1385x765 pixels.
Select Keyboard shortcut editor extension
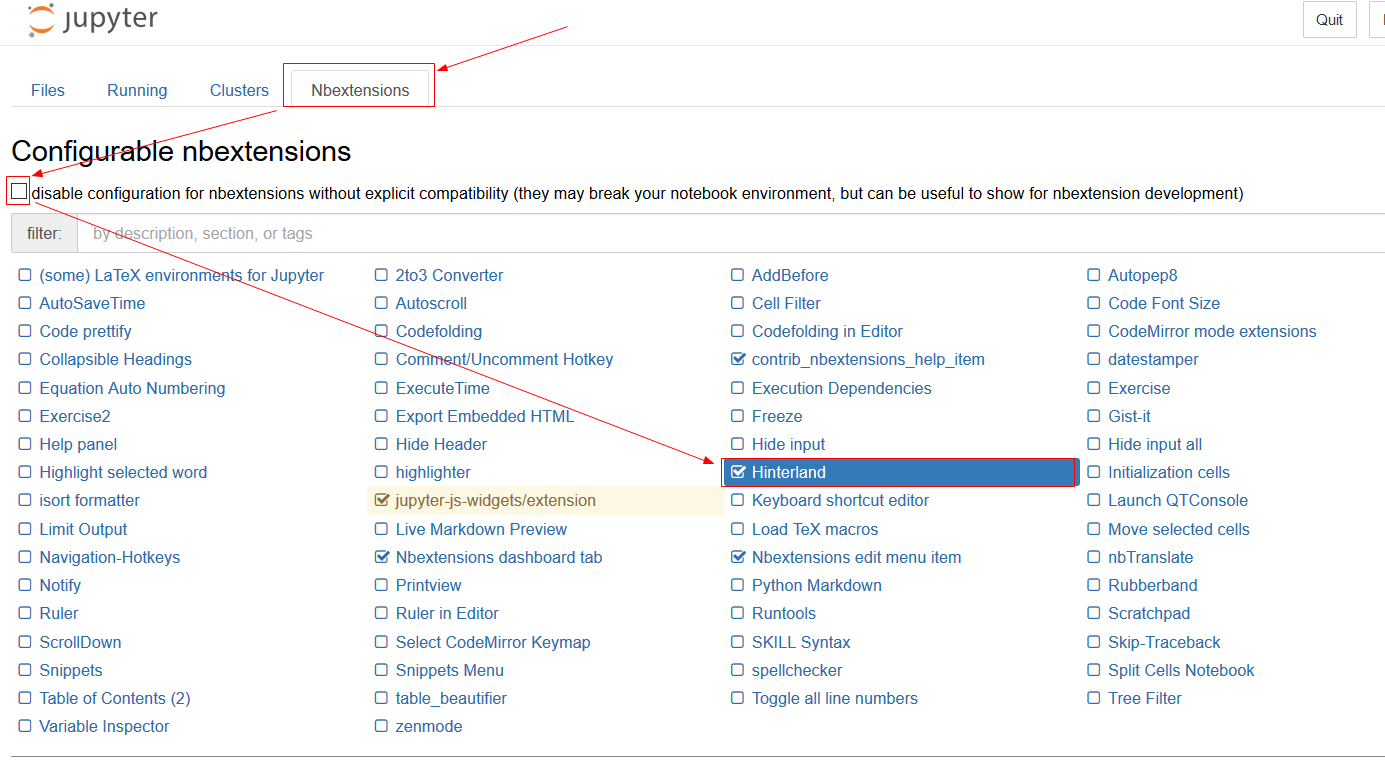pyautogui.click(x=841, y=500)
